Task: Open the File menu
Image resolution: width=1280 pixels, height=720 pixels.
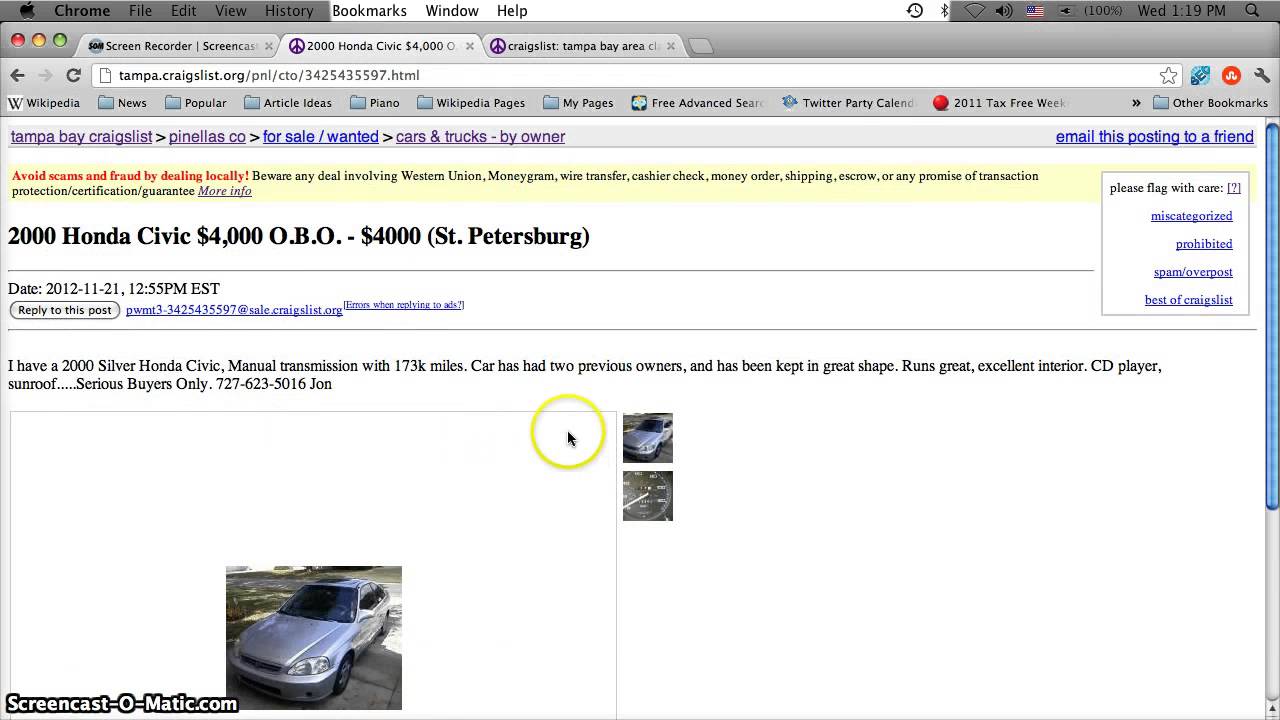Action: 140,11
